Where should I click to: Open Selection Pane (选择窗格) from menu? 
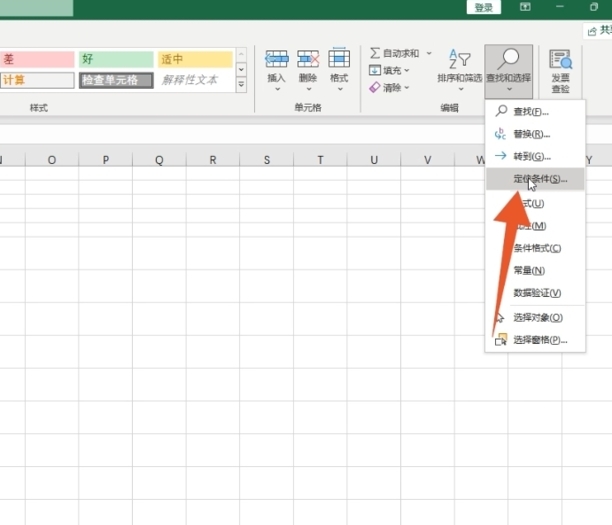(x=539, y=340)
